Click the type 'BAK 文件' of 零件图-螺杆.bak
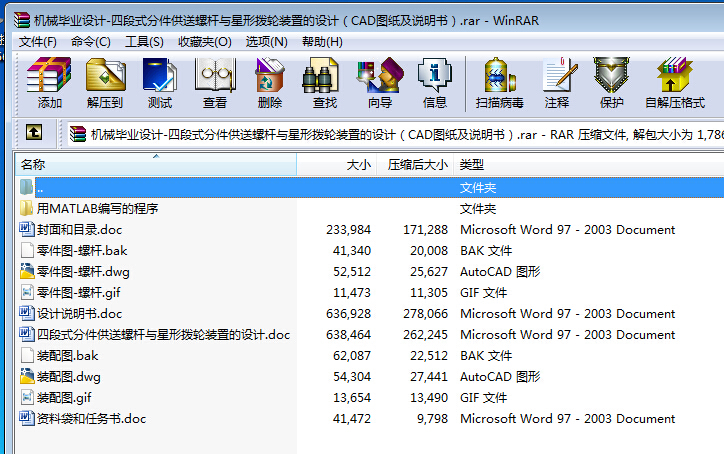 [x=486, y=250]
